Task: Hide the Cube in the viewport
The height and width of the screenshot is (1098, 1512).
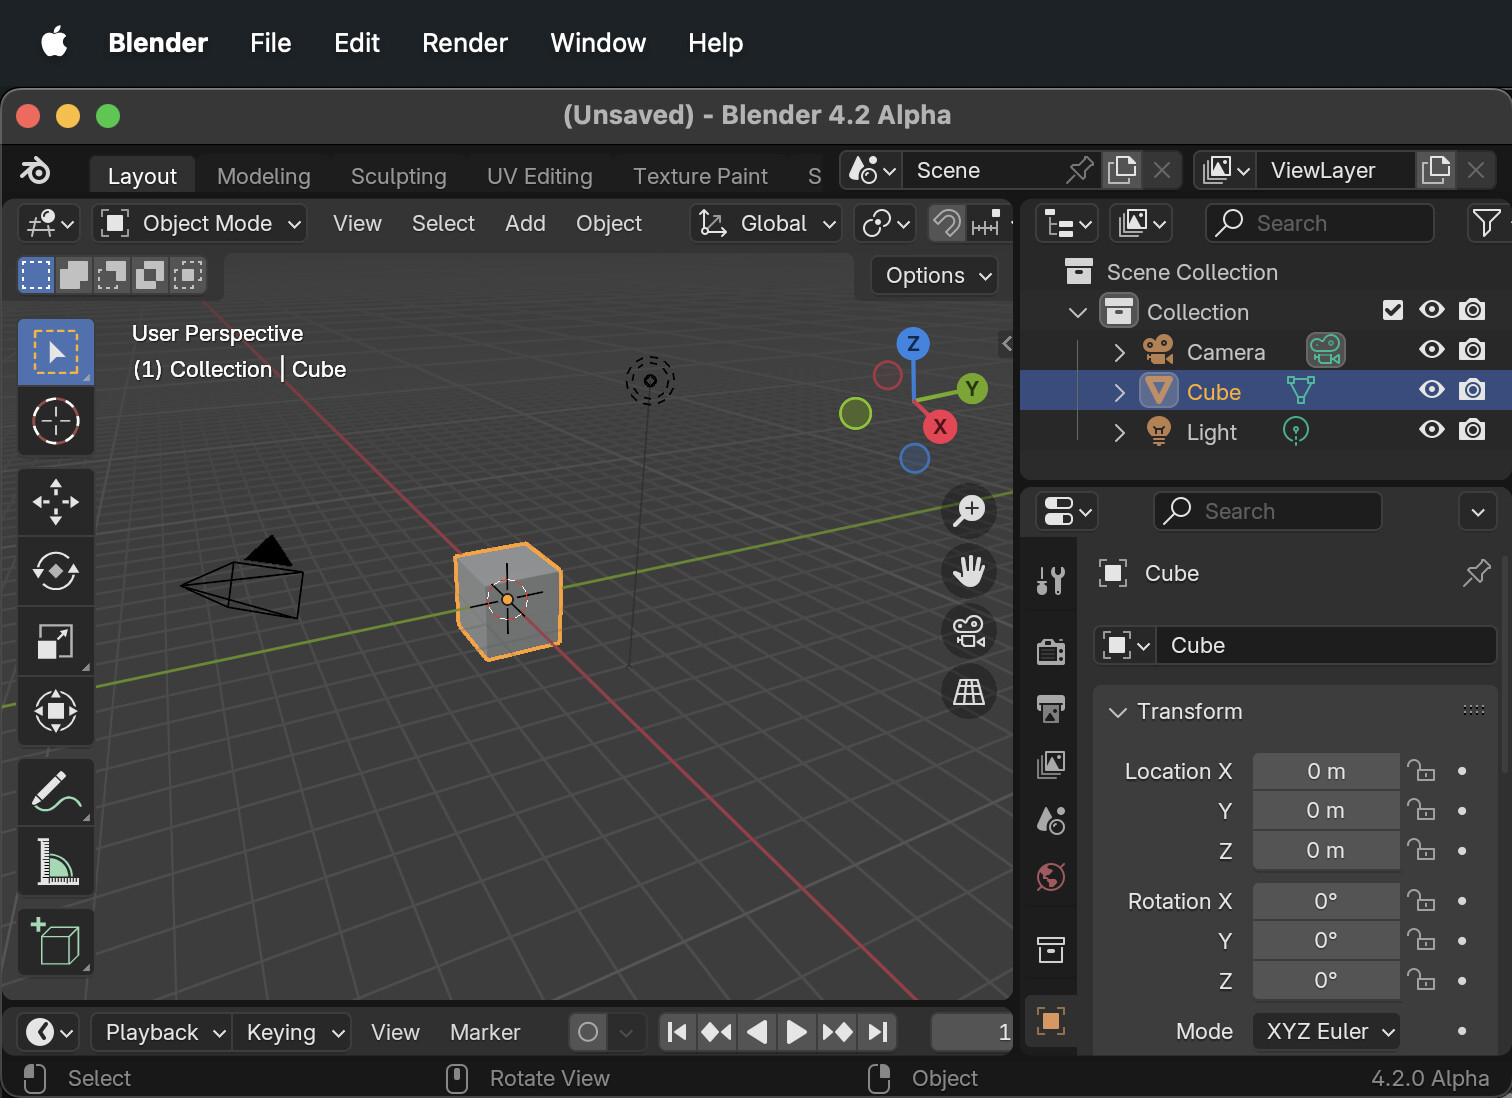Action: click(1431, 390)
